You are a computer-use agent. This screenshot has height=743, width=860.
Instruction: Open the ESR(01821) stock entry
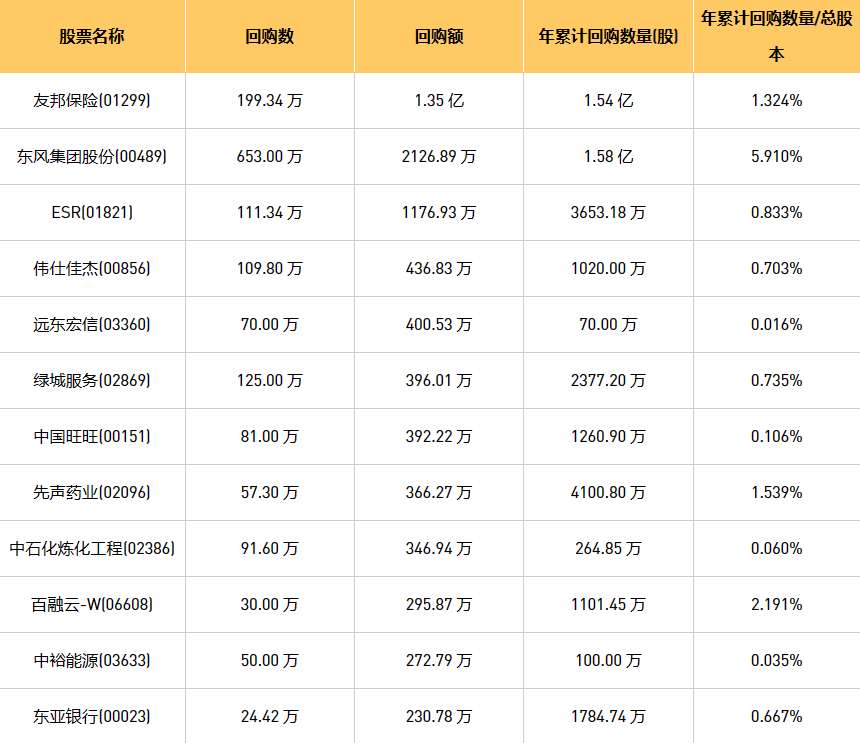(92, 212)
